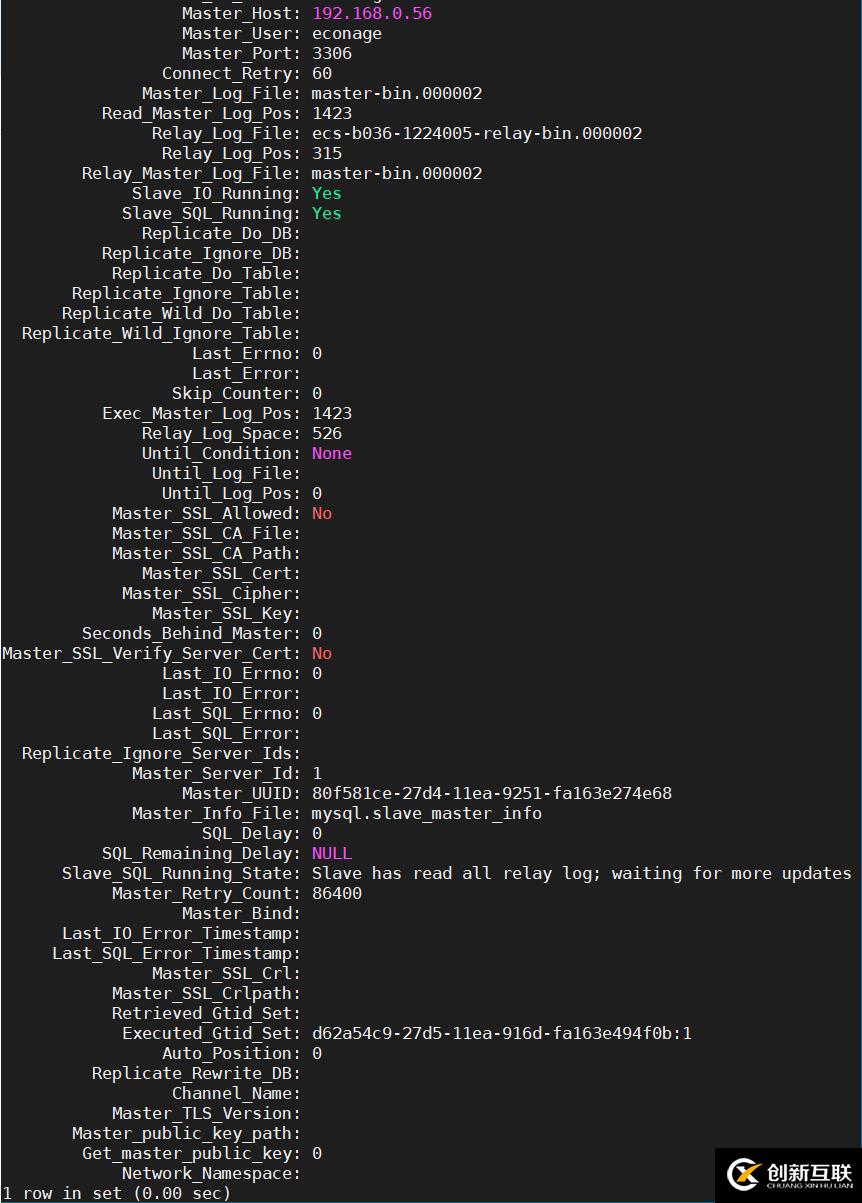Click the Master_Host IP 192.168.0.56
This screenshot has width=862, height=1203.
[372, 13]
